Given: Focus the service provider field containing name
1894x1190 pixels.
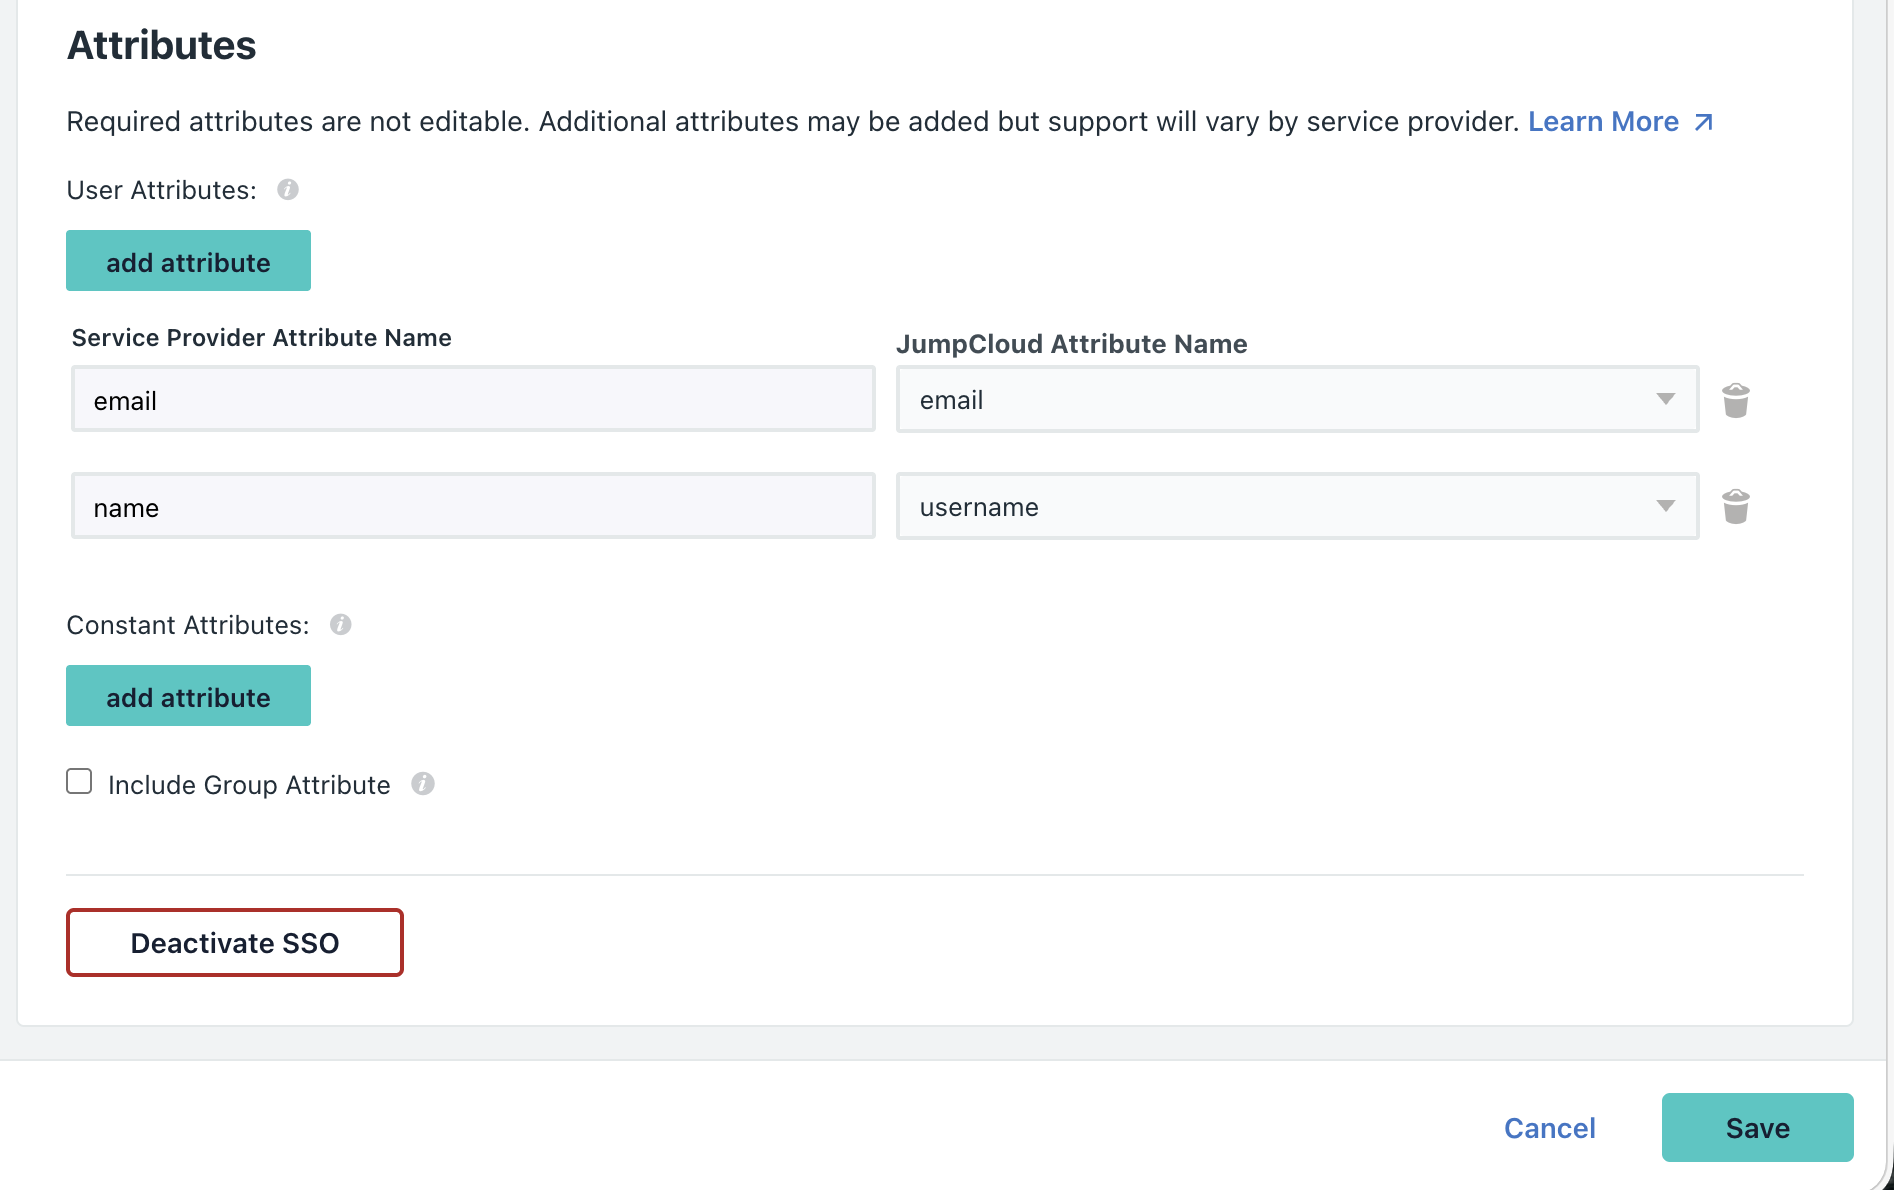Looking at the screenshot, I should pyautogui.click(x=473, y=507).
